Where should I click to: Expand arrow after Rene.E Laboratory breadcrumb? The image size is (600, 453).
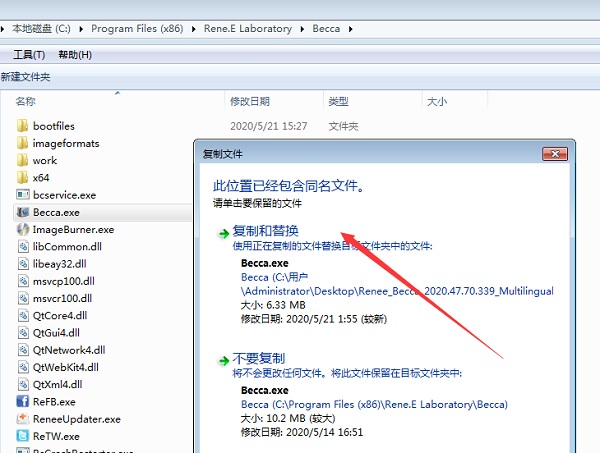(x=302, y=29)
